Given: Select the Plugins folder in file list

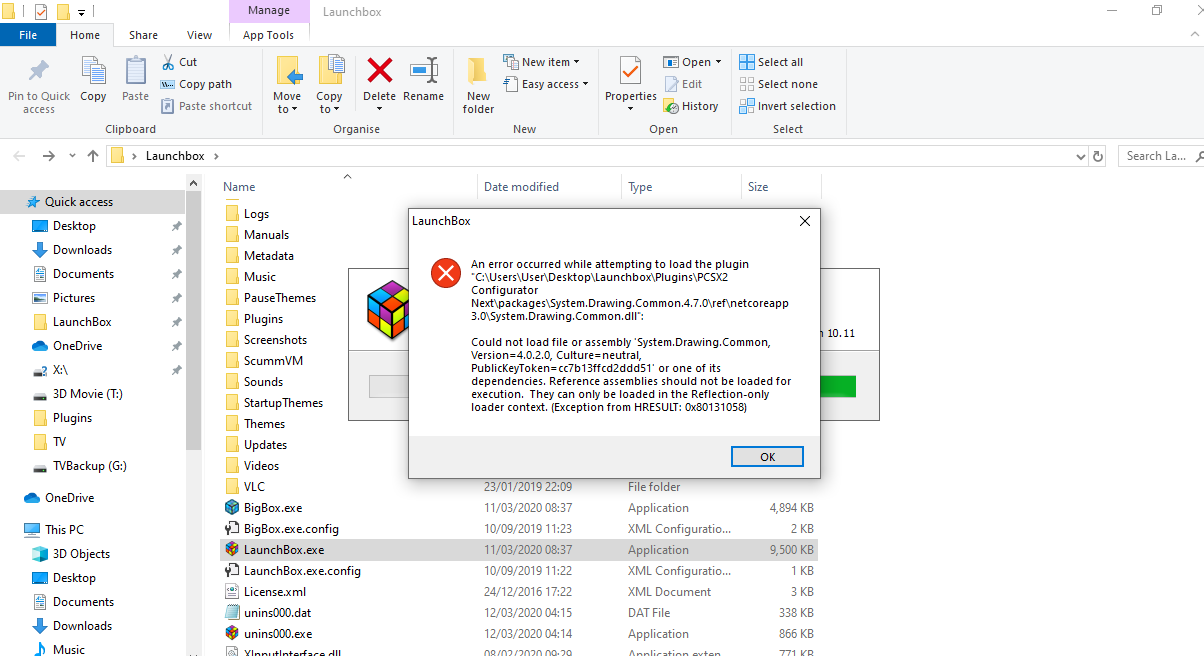Looking at the screenshot, I should (x=263, y=319).
